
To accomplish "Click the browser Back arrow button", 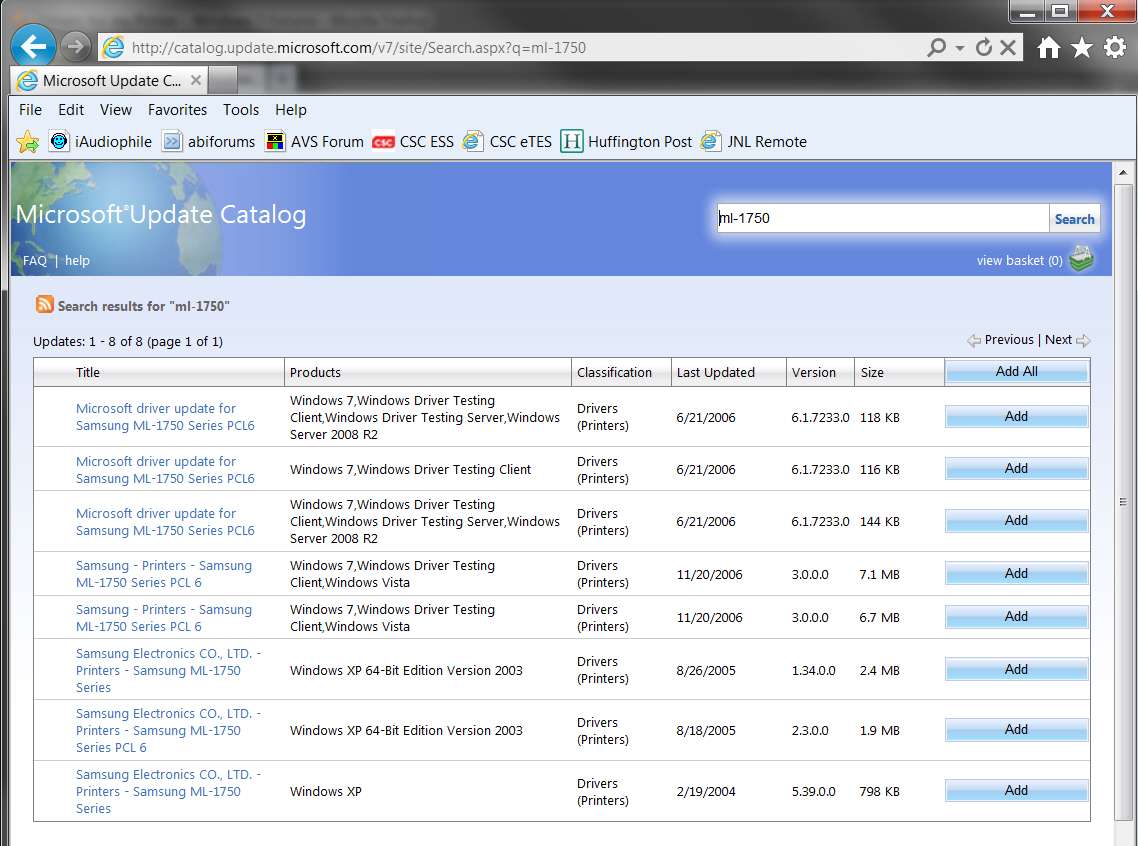I will [x=33, y=47].
